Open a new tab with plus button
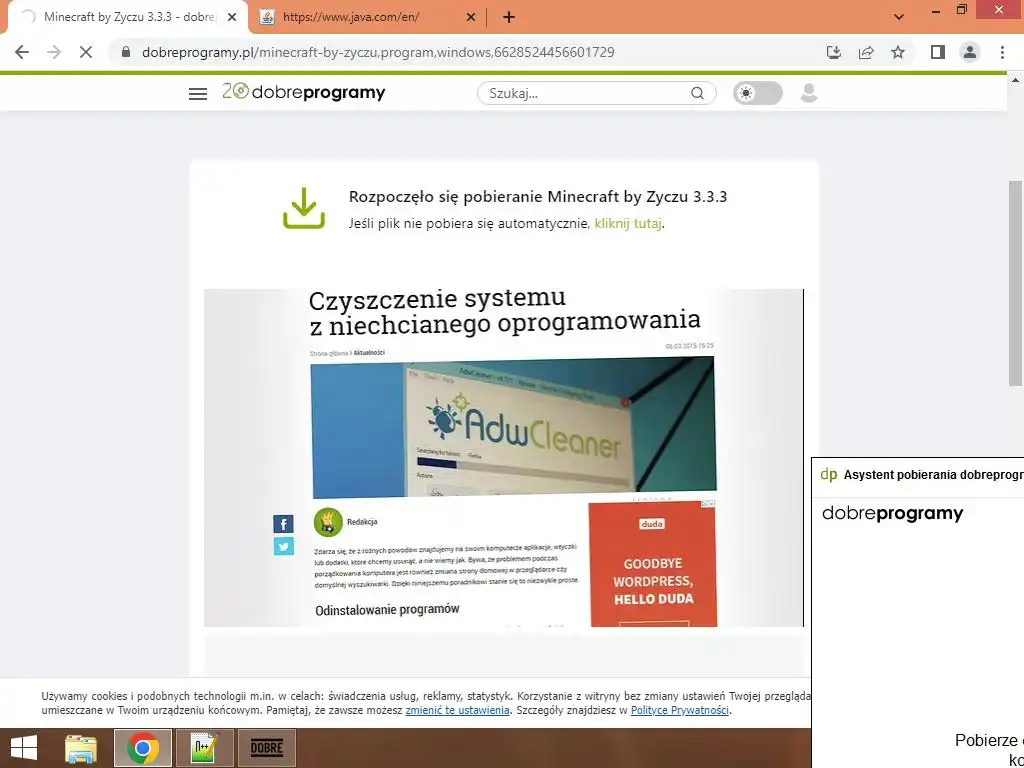 509,17
